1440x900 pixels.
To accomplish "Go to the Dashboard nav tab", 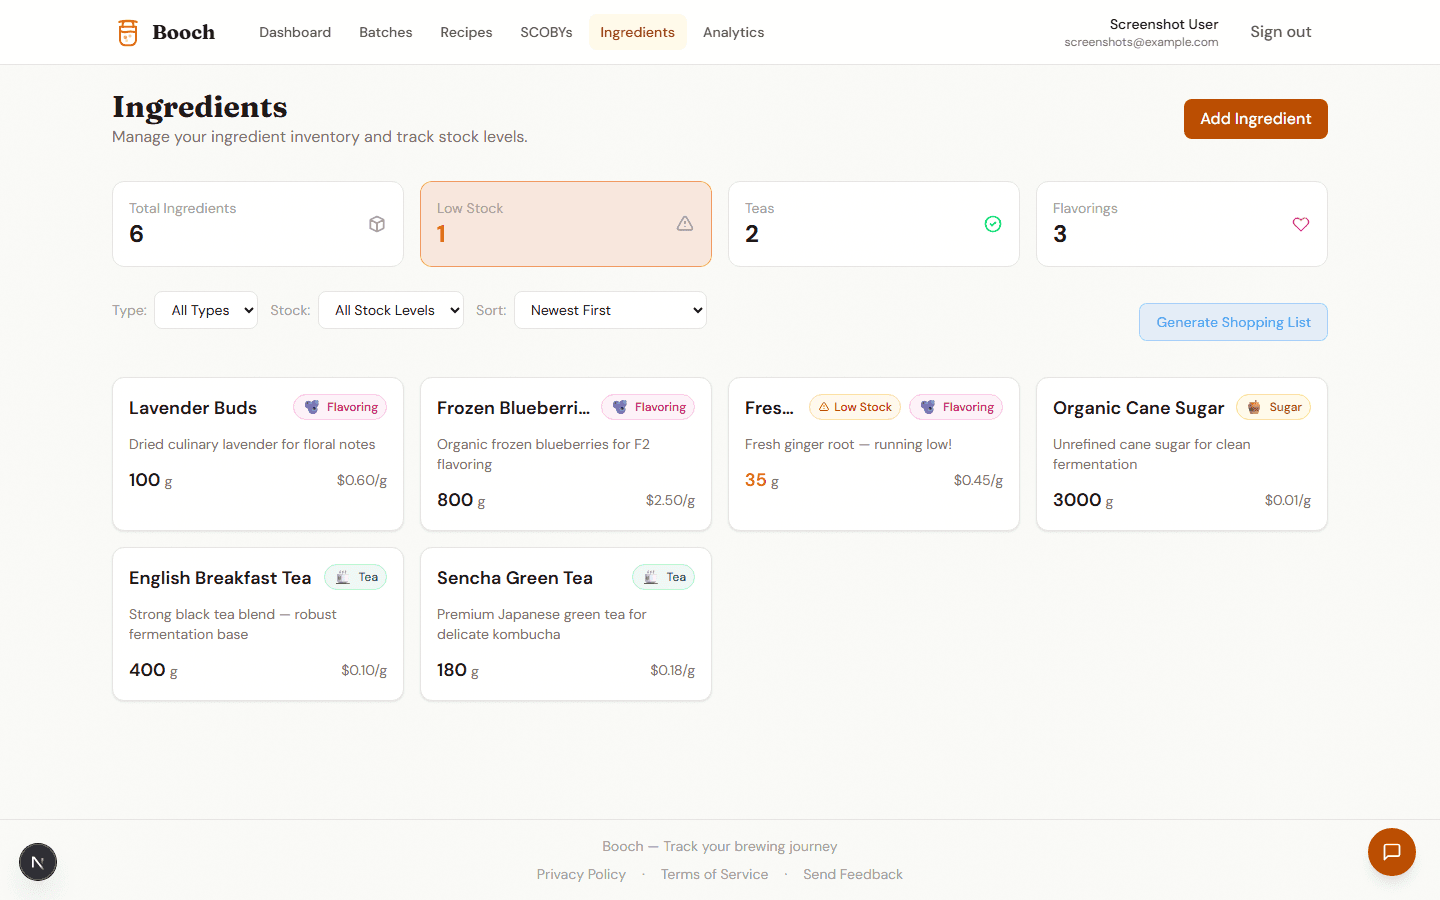I will pos(295,32).
